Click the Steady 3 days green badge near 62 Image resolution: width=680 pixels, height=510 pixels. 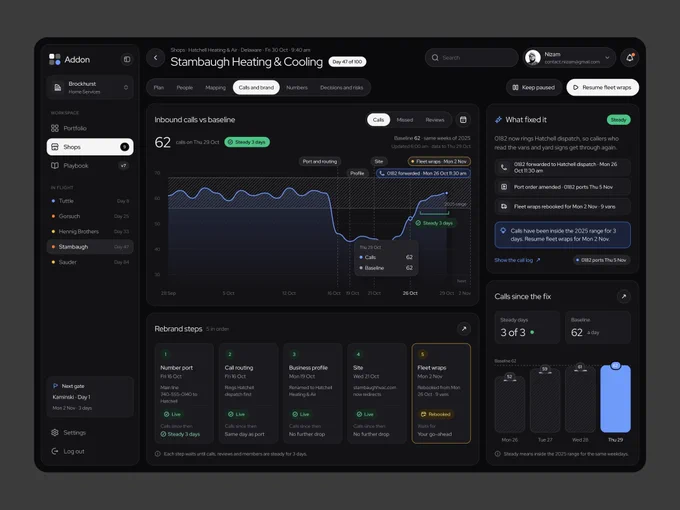tap(247, 142)
